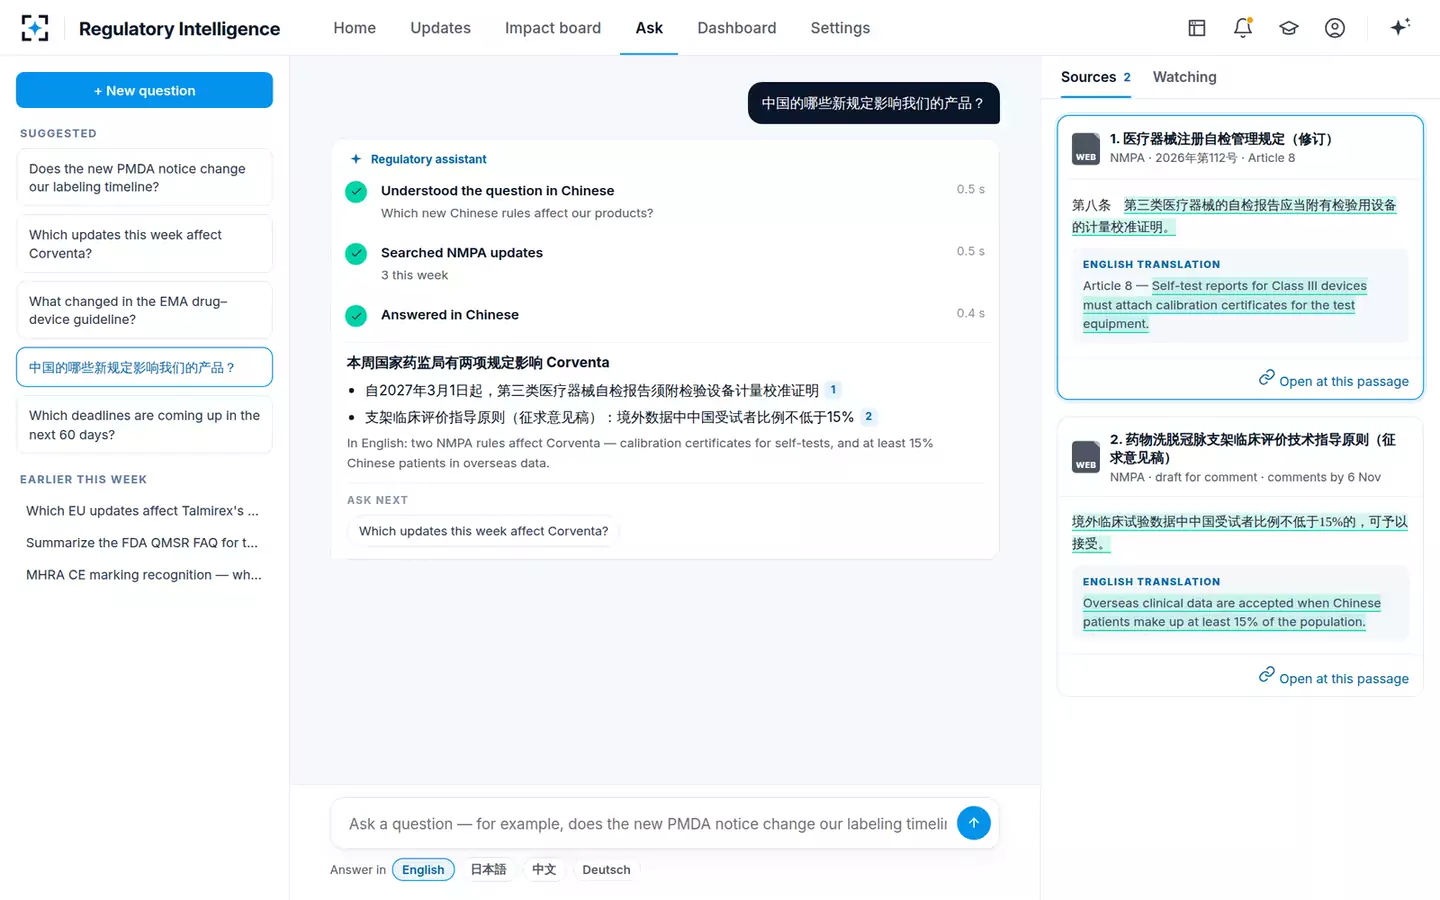Open the Dashboard tab

point(737,28)
